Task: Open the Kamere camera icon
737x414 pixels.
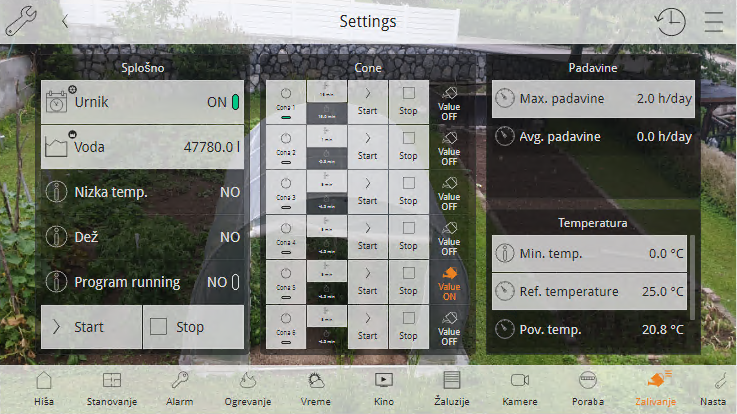Action: pos(519,387)
